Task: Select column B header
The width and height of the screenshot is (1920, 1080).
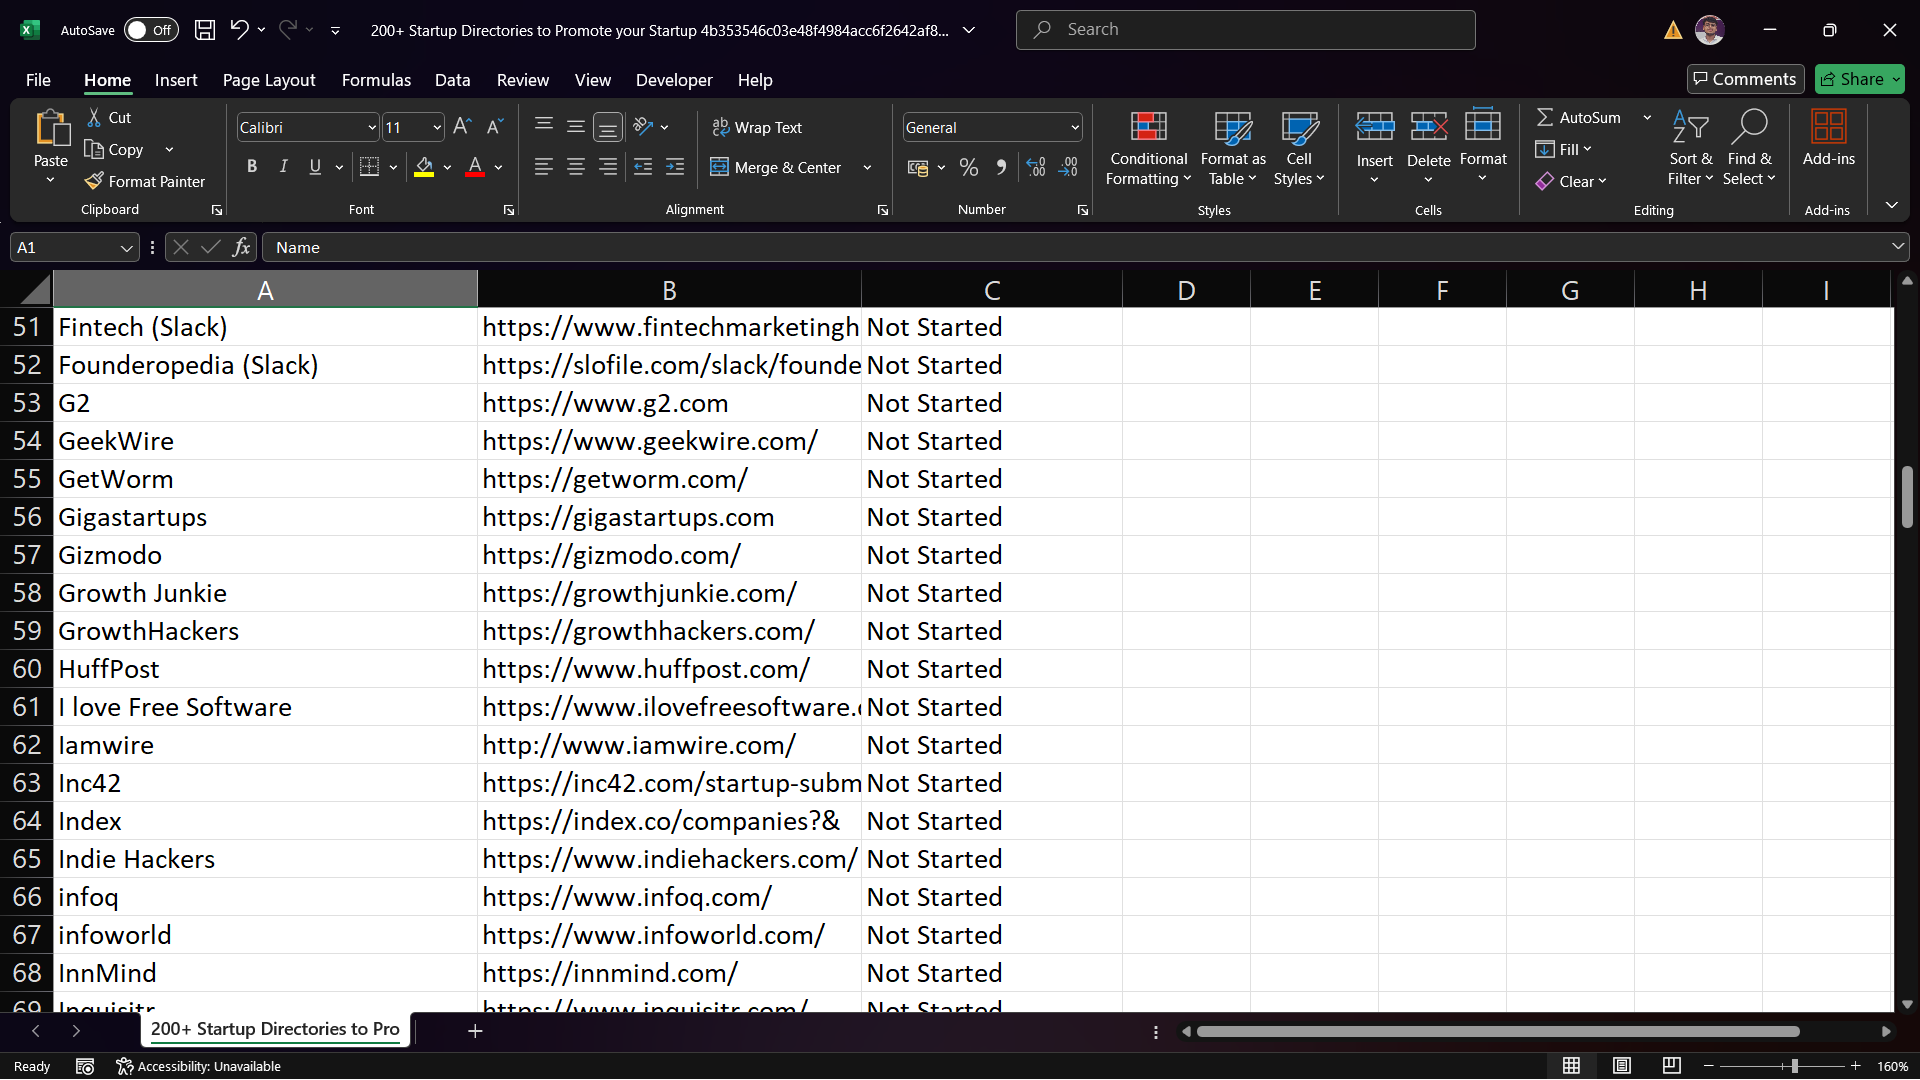Action: coord(669,290)
